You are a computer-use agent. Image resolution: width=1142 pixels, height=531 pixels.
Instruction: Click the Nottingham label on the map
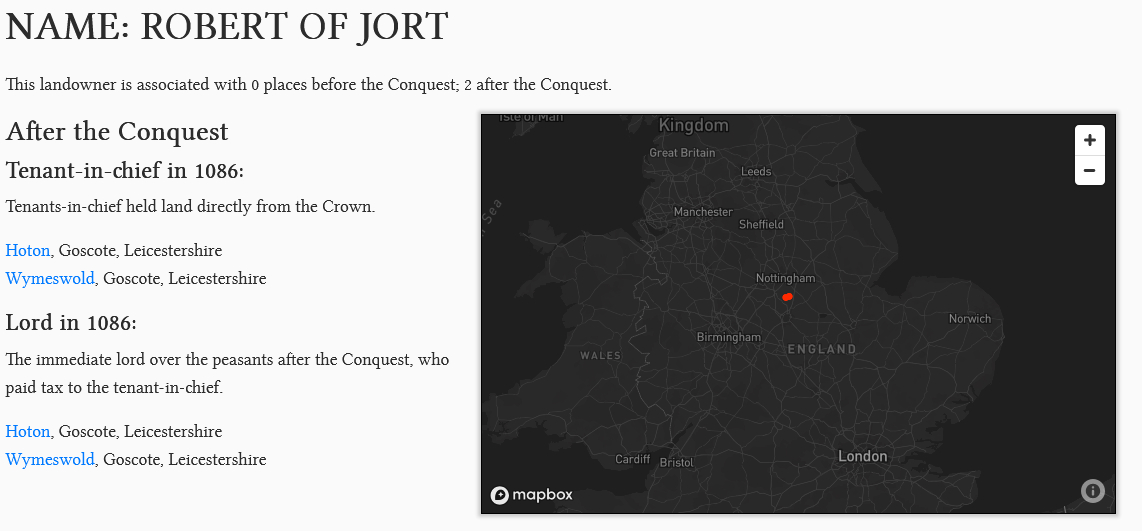[x=785, y=278]
